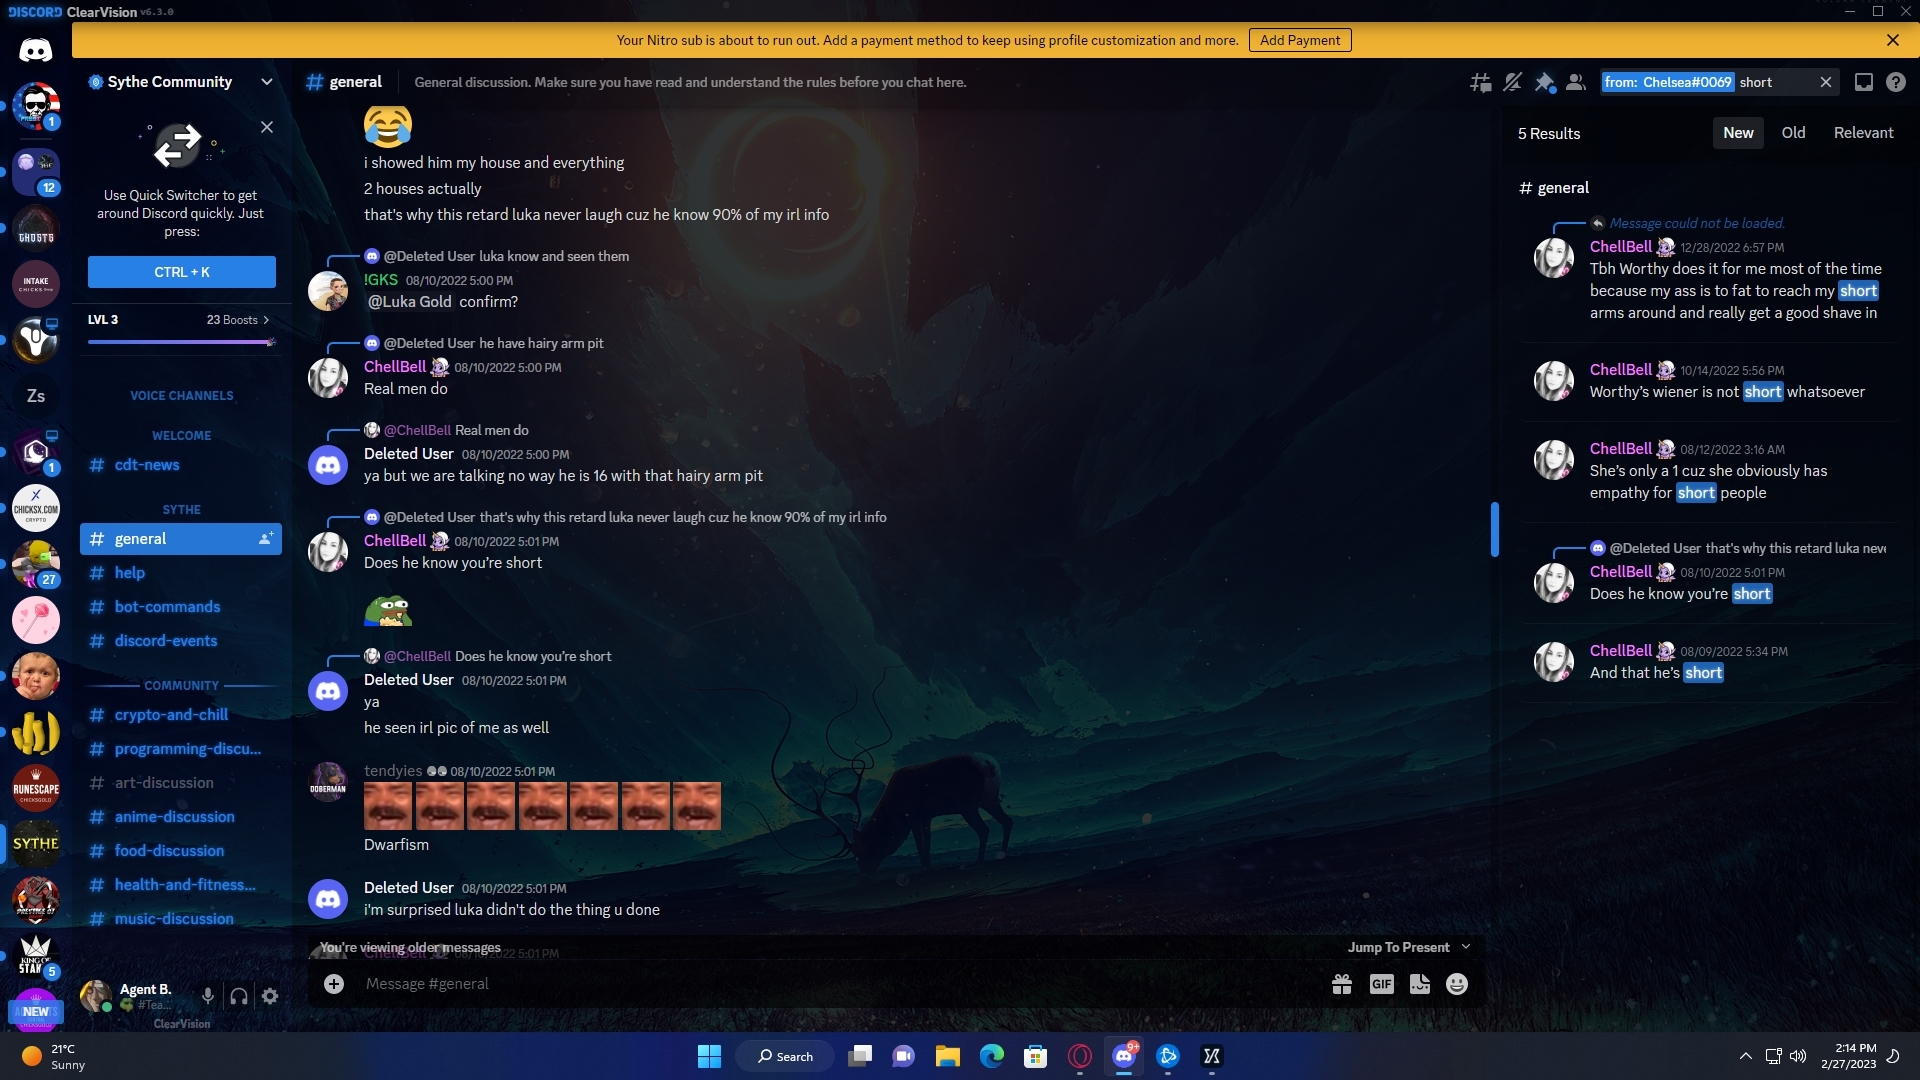The height and width of the screenshot is (1080, 1920).
Task: Open pinned messages icon
Action: (x=1544, y=83)
